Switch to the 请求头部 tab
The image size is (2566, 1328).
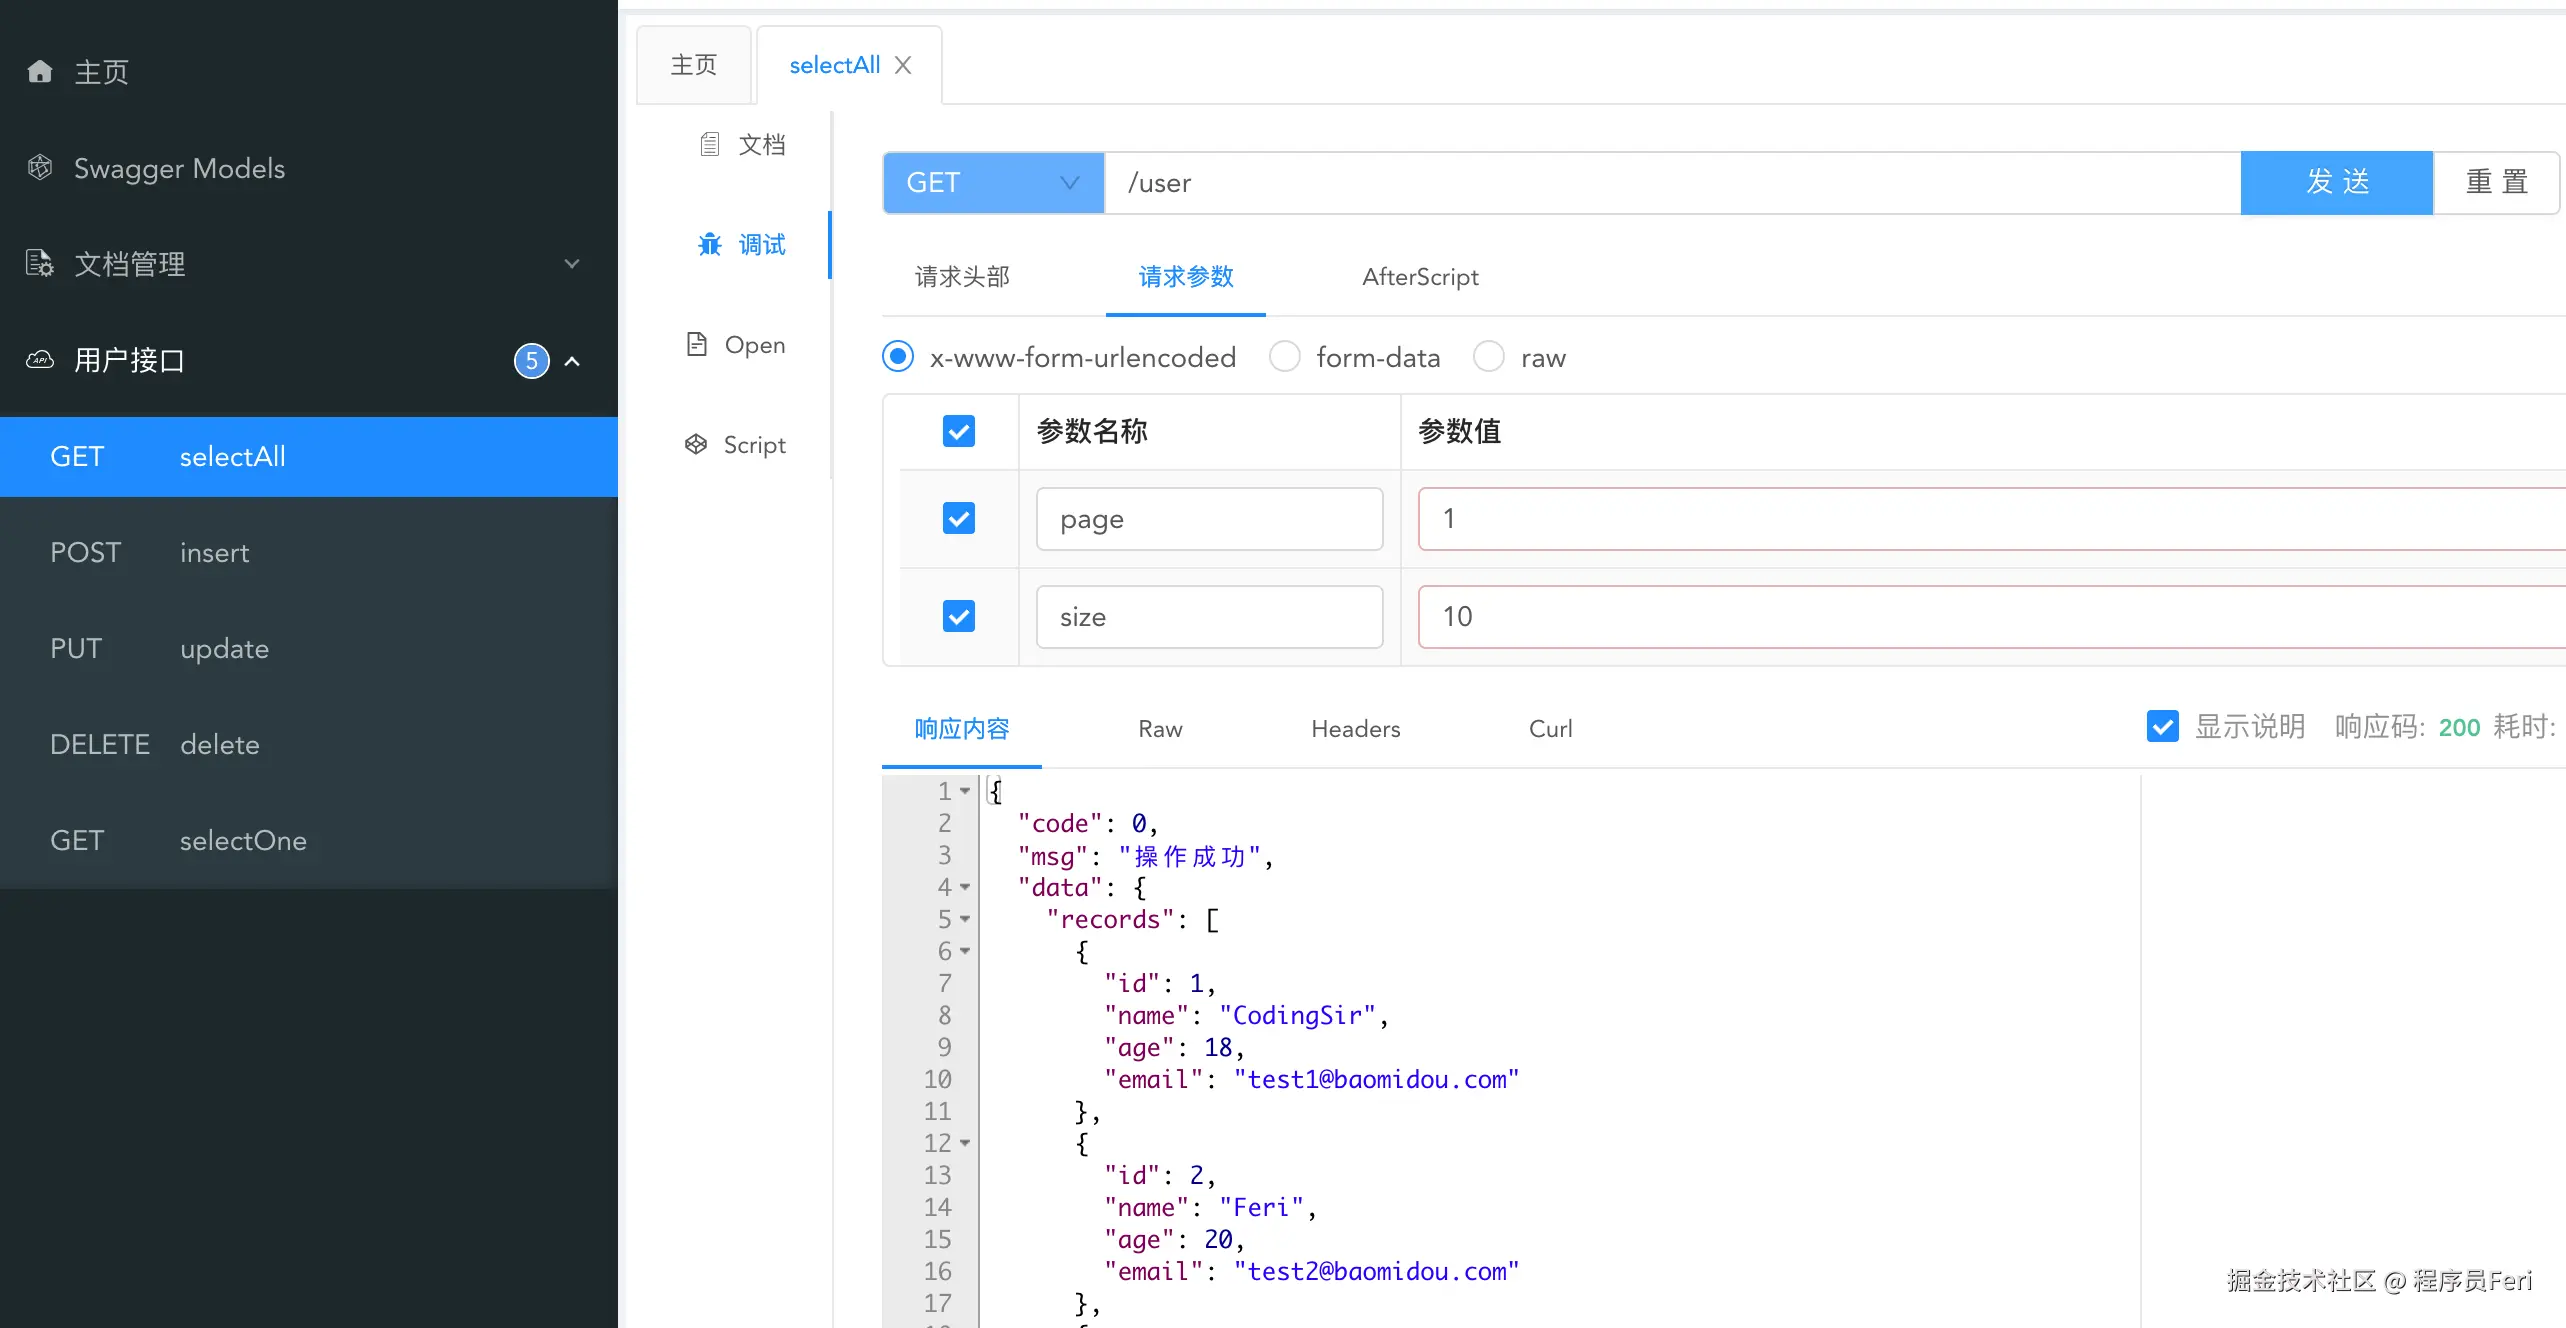[962, 276]
